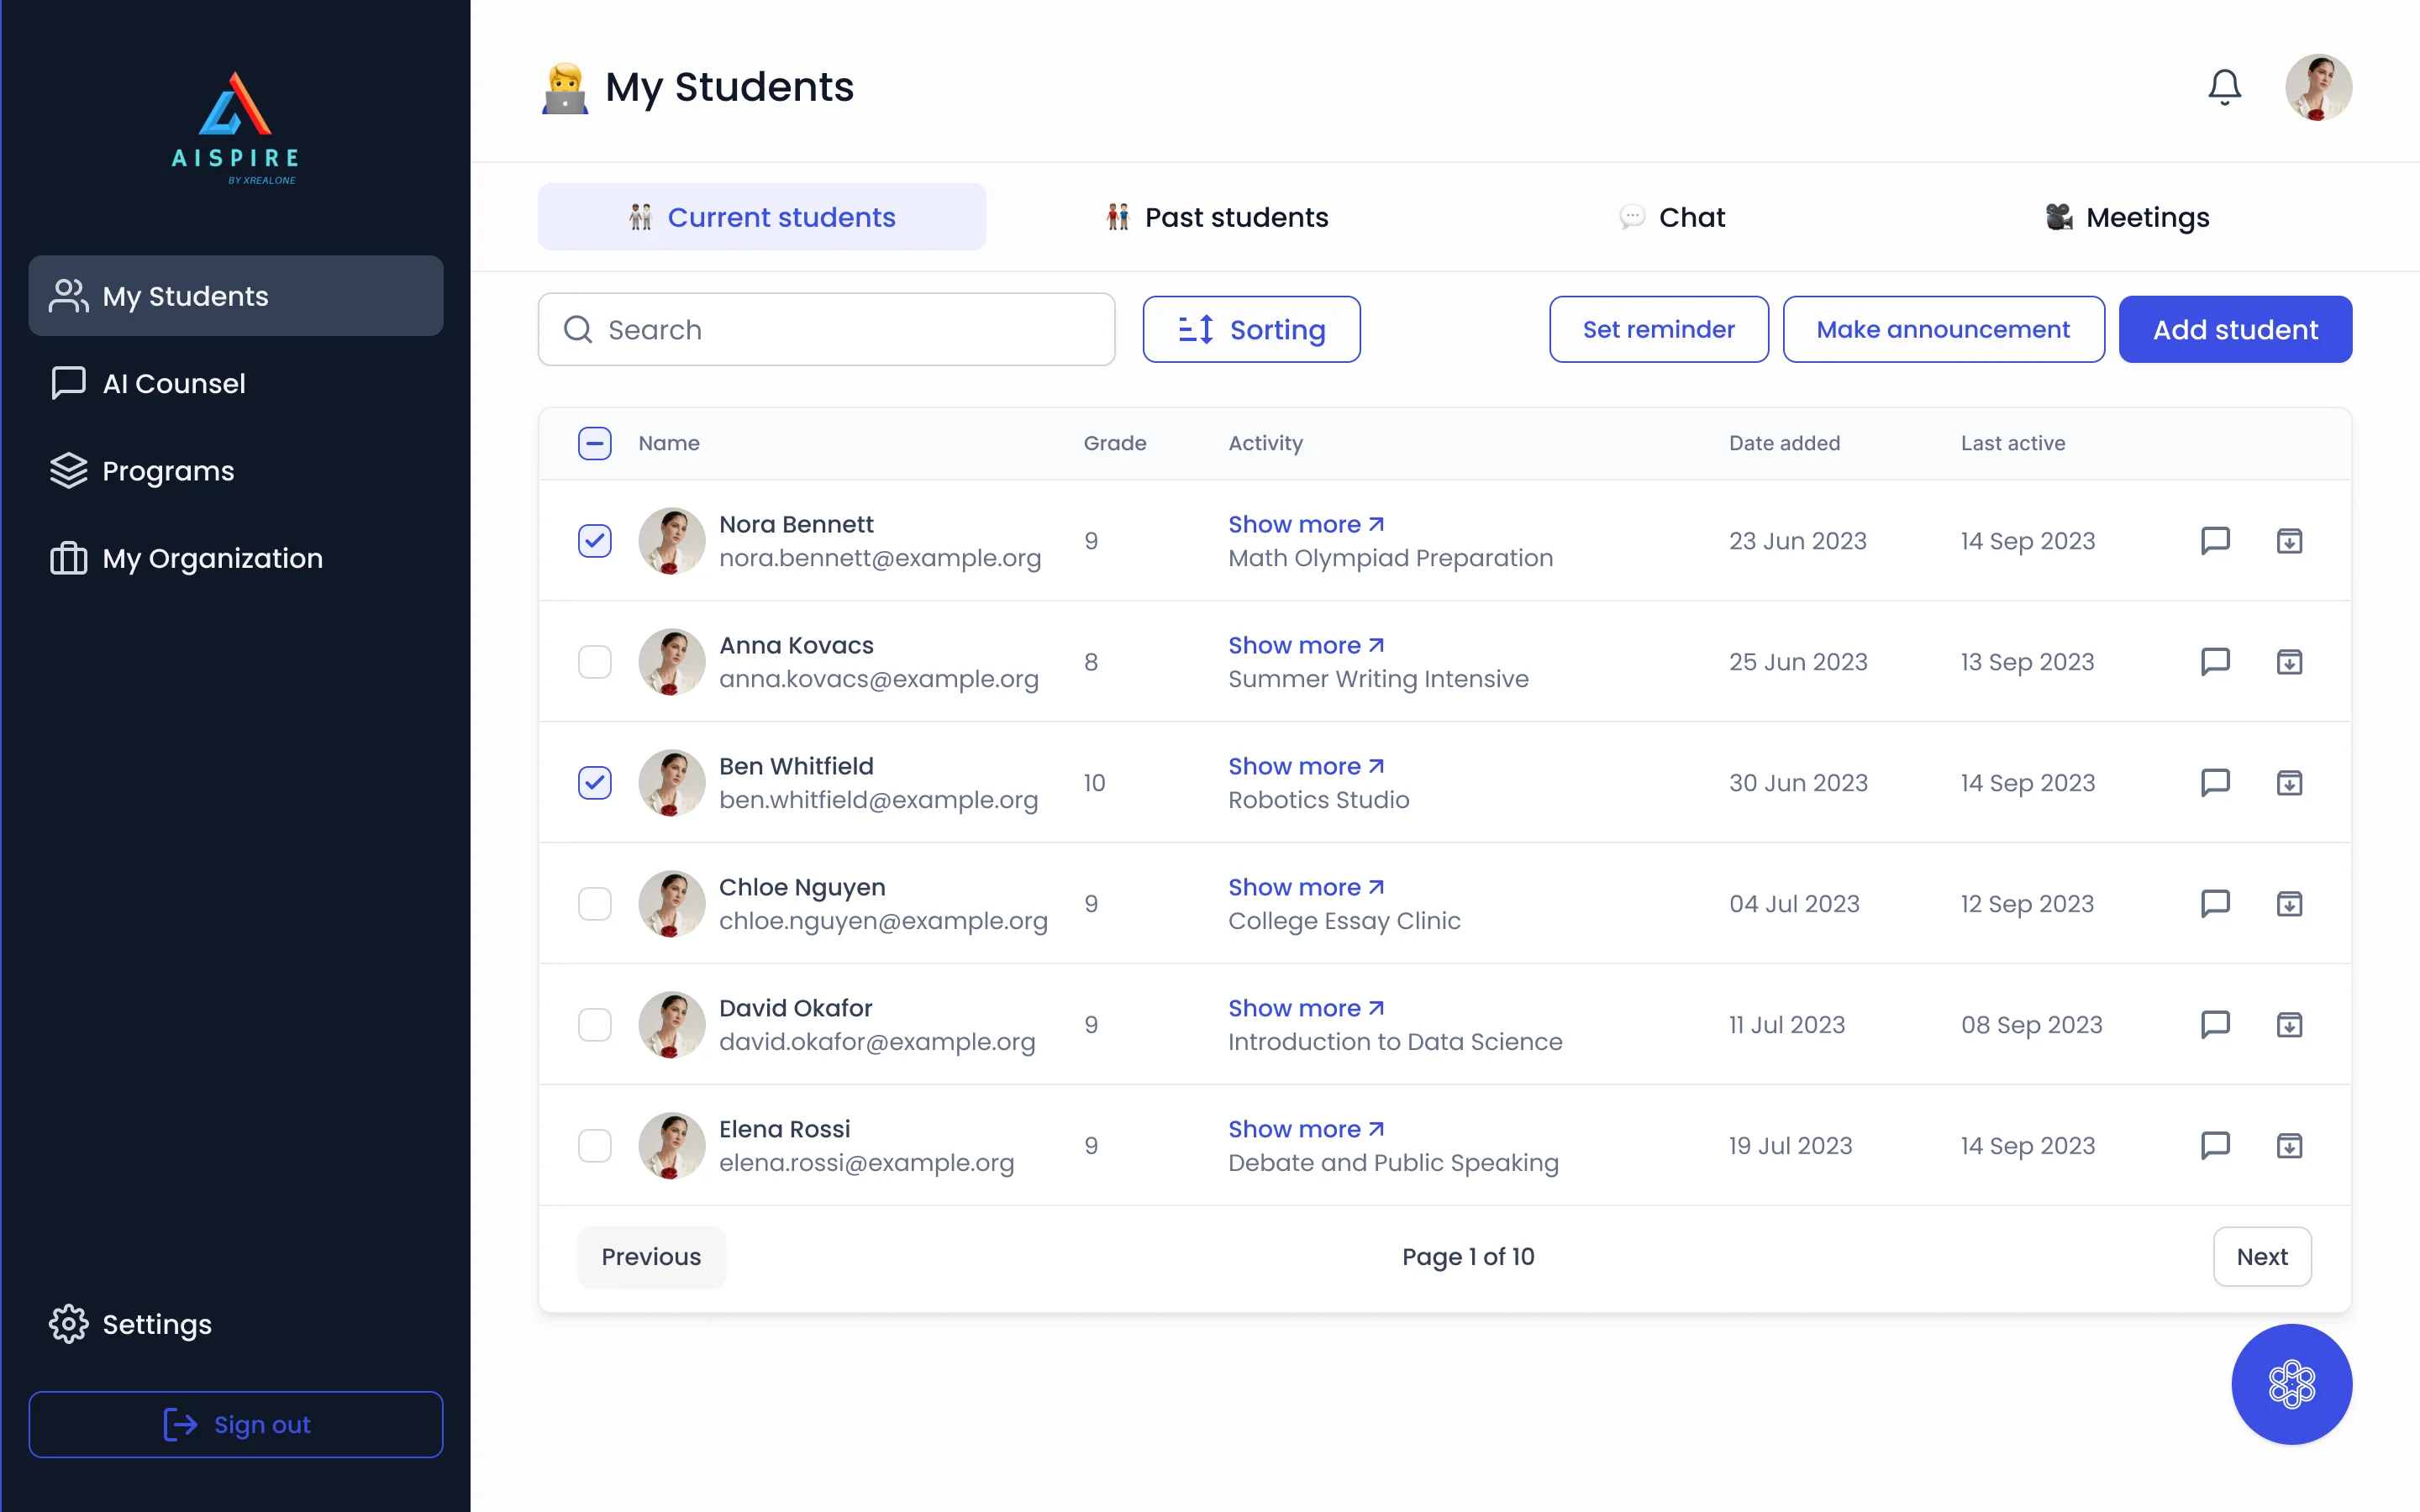Click Make announcement

click(x=1943, y=329)
